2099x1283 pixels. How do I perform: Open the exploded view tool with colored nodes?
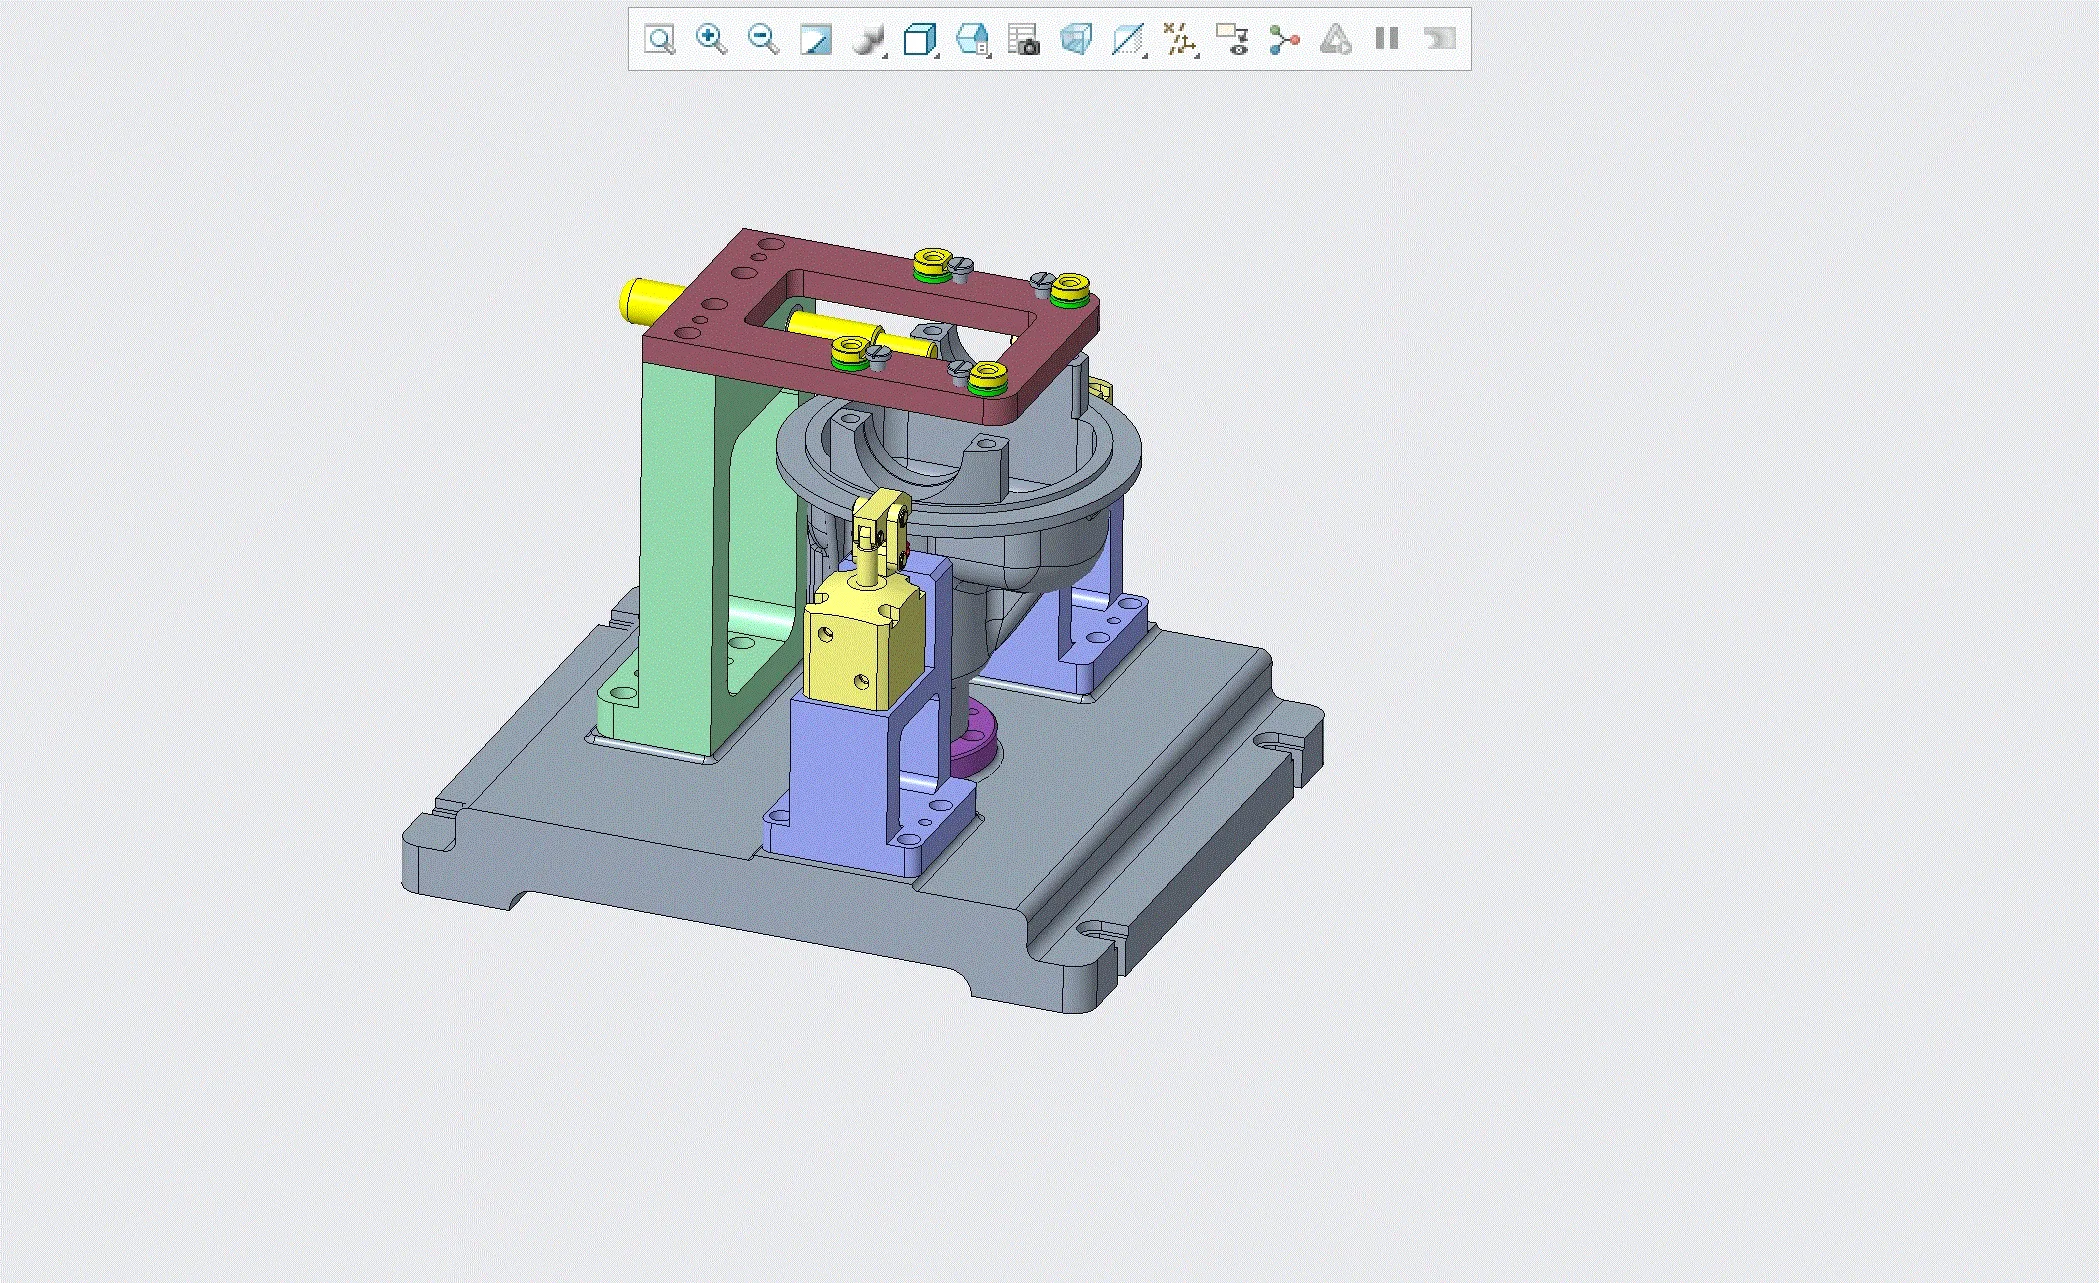(1285, 41)
